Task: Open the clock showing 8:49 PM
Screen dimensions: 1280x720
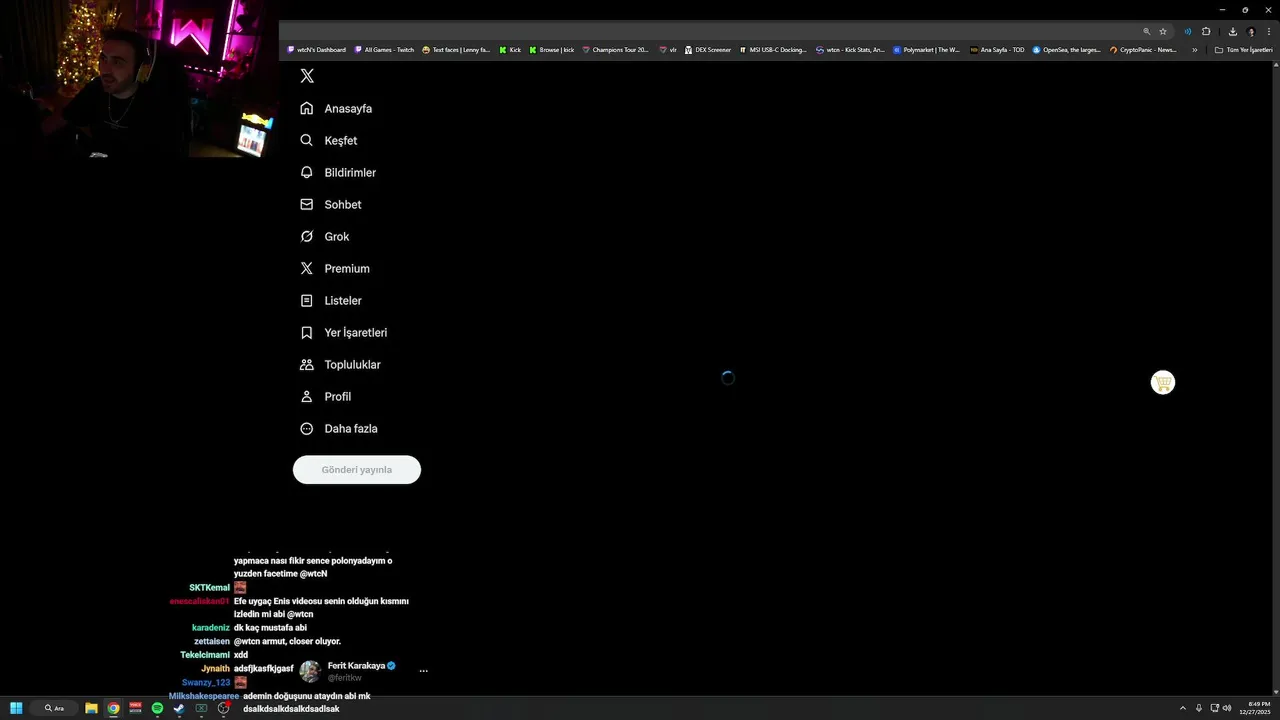Action: click(x=1257, y=708)
